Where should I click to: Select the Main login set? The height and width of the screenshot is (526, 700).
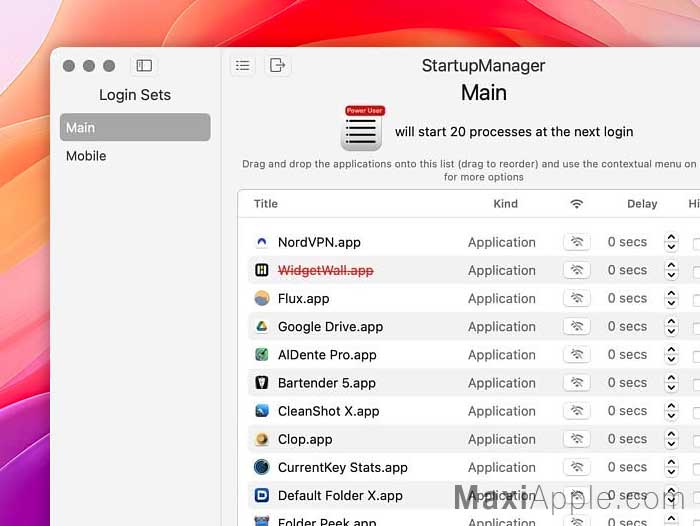(135, 127)
